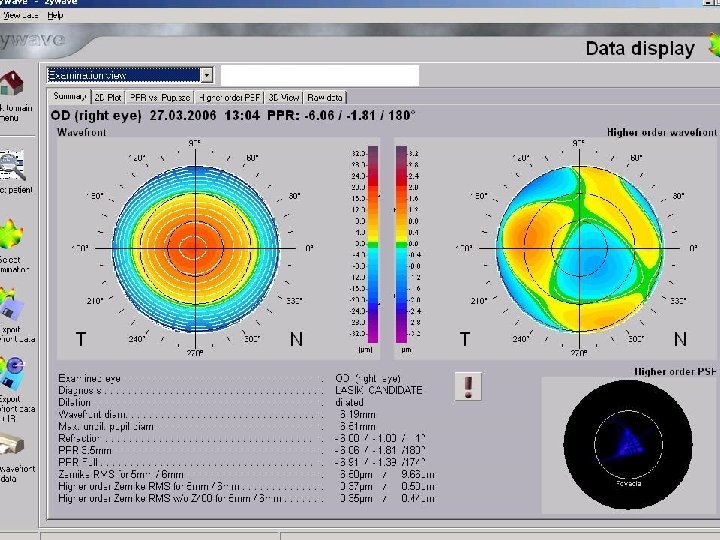The image size is (720, 540).
Task: Switch to the 2D Plot tab
Action: [x=107, y=97]
